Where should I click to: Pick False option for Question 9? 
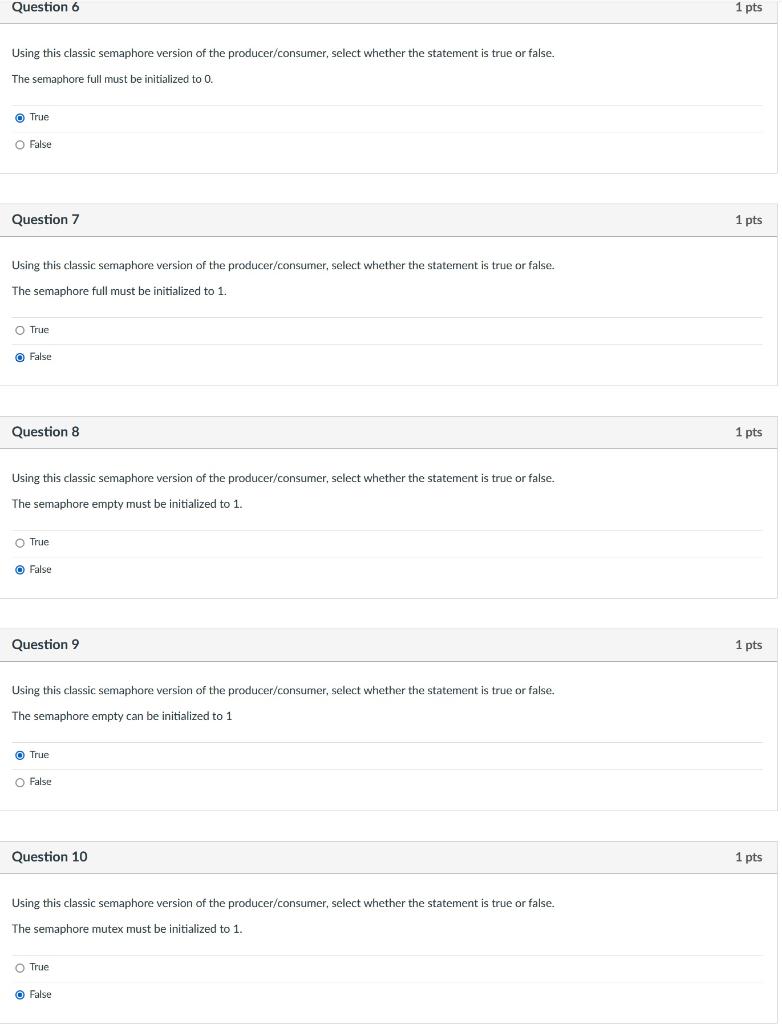point(20,782)
